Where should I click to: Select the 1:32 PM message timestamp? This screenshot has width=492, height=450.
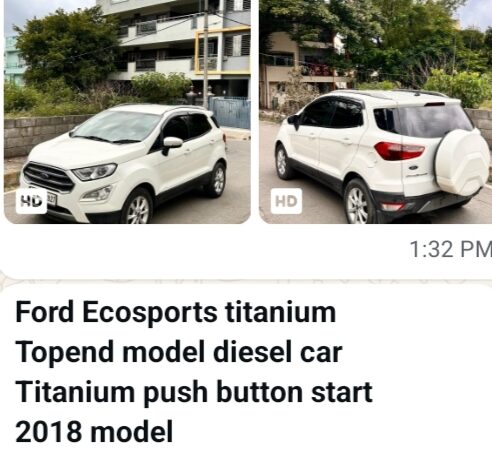point(450,249)
